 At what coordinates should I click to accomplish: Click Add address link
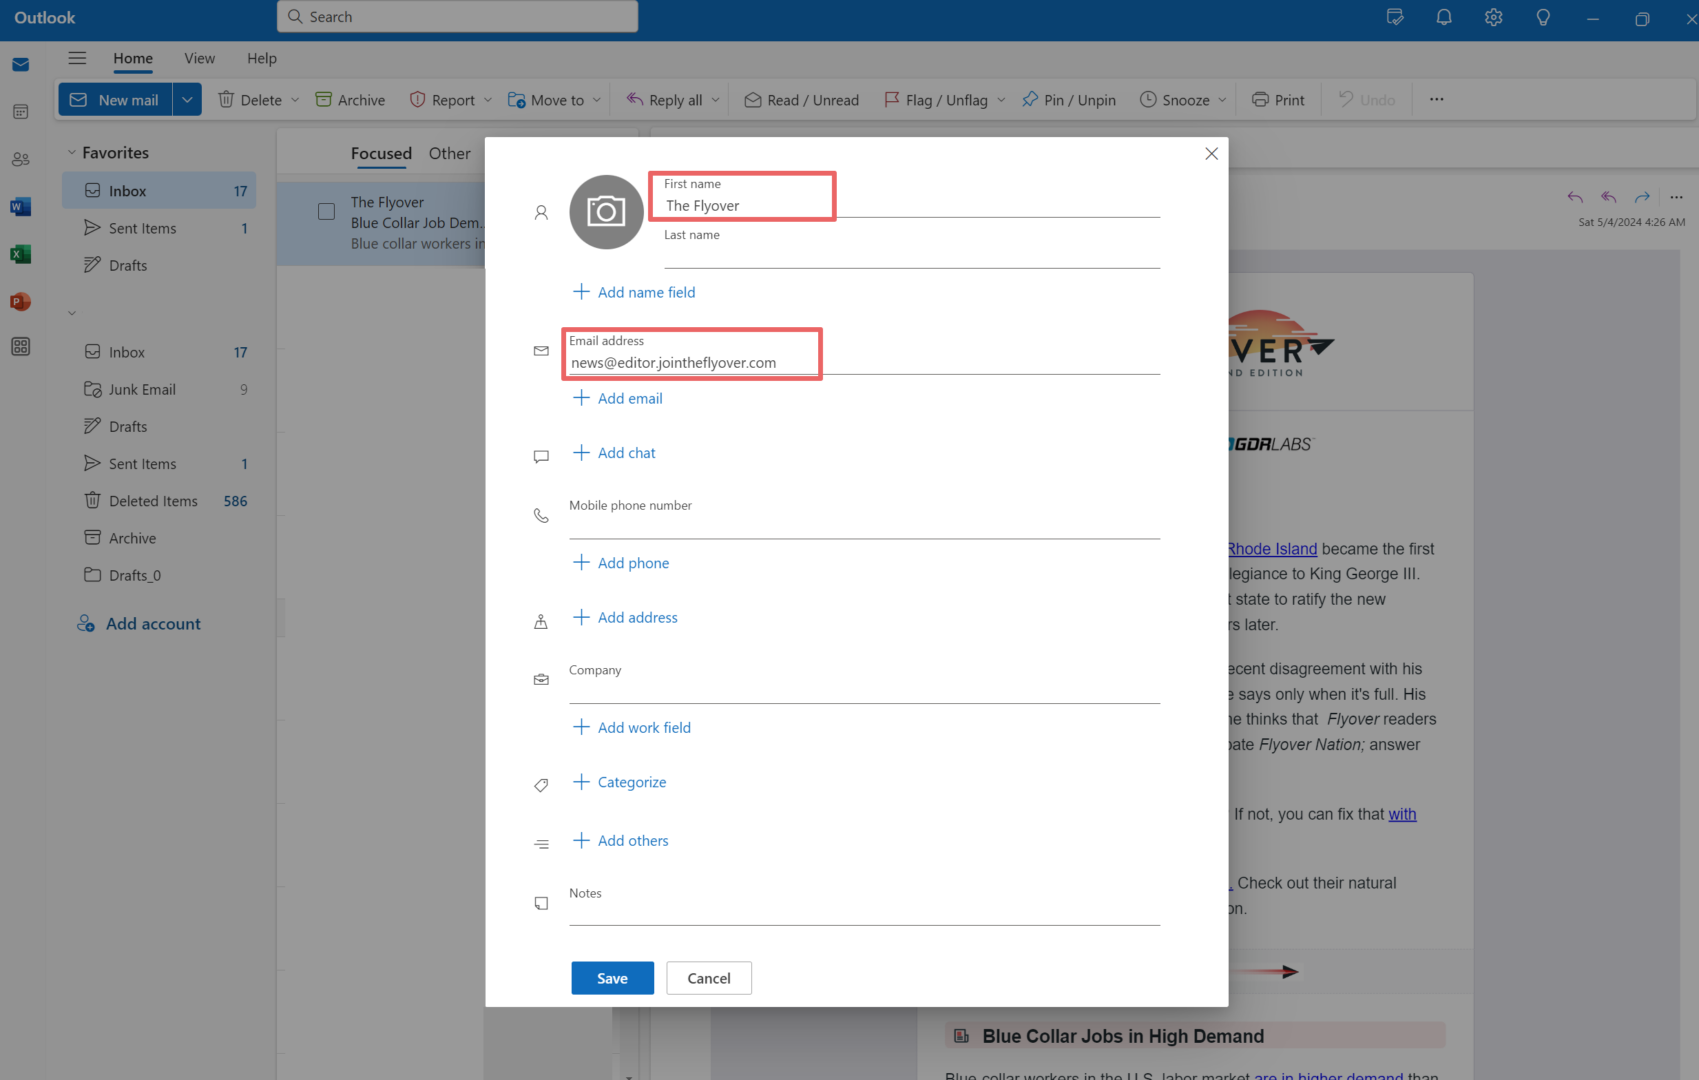pos(625,618)
